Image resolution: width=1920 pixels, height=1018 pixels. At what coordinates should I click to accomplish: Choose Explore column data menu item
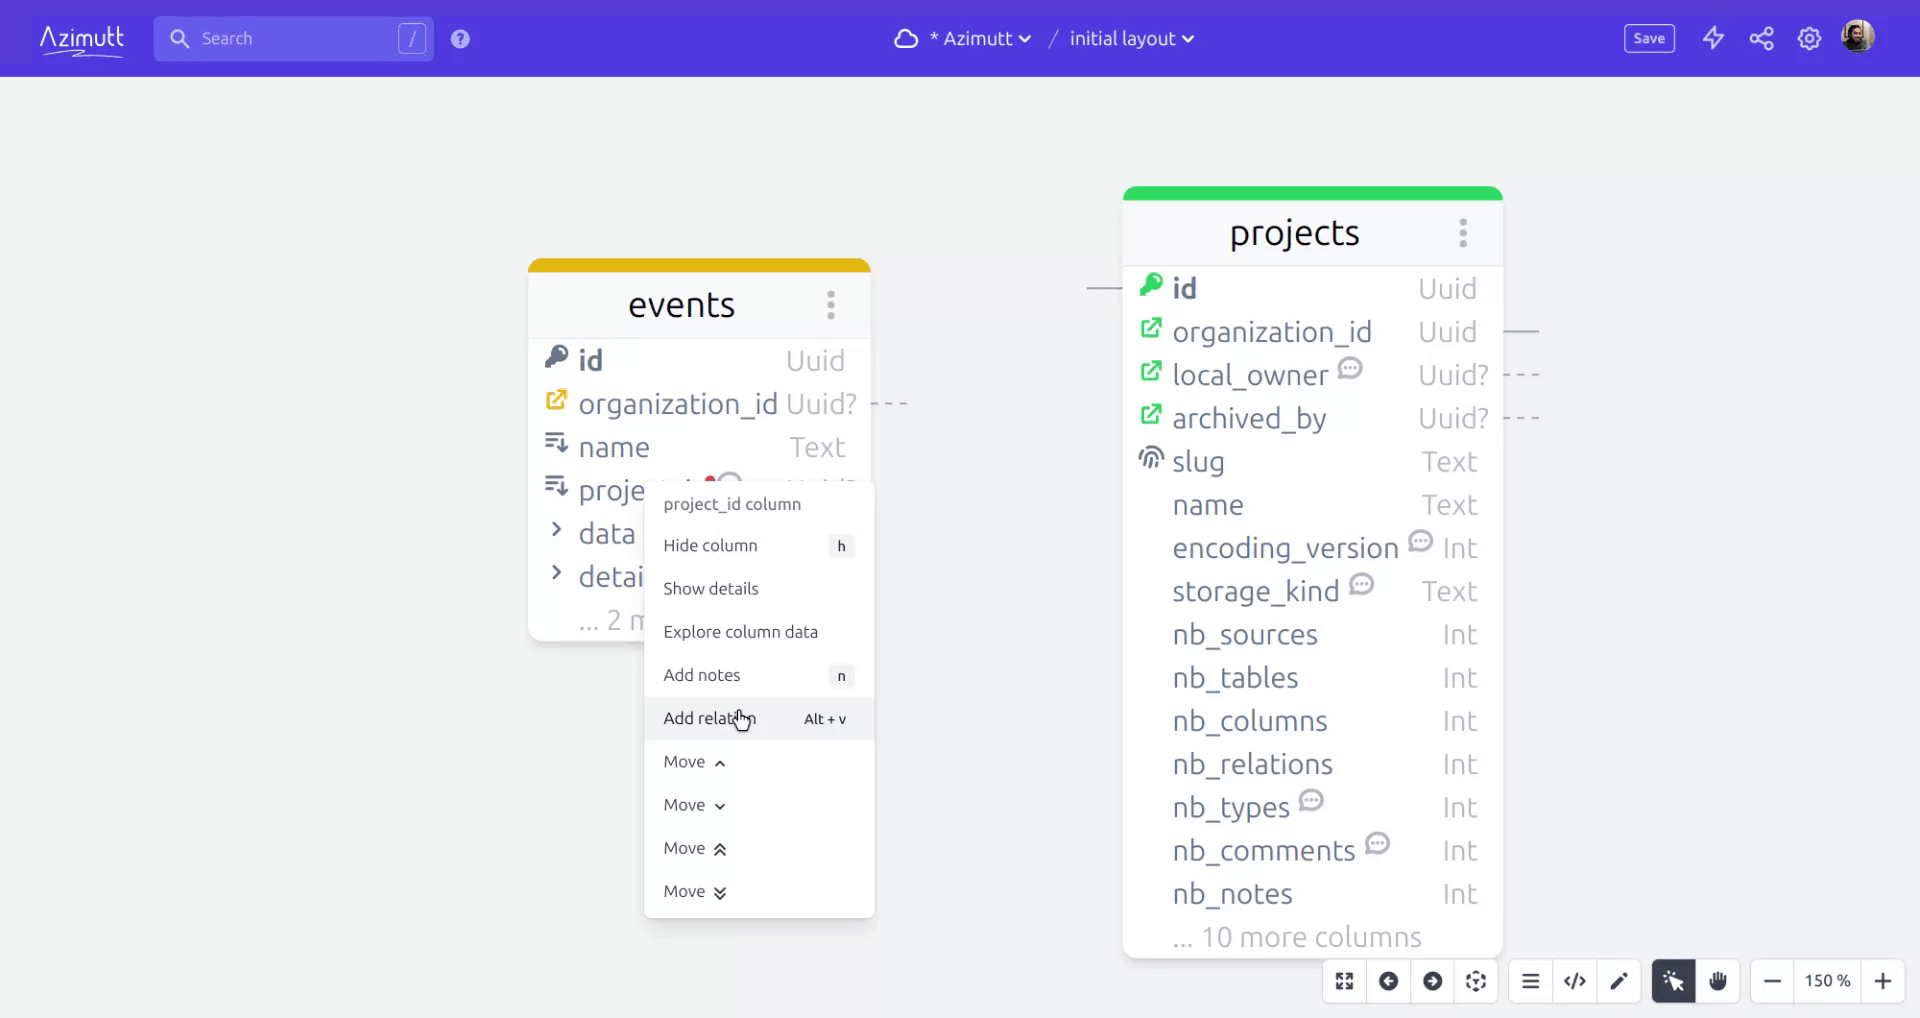(740, 632)
